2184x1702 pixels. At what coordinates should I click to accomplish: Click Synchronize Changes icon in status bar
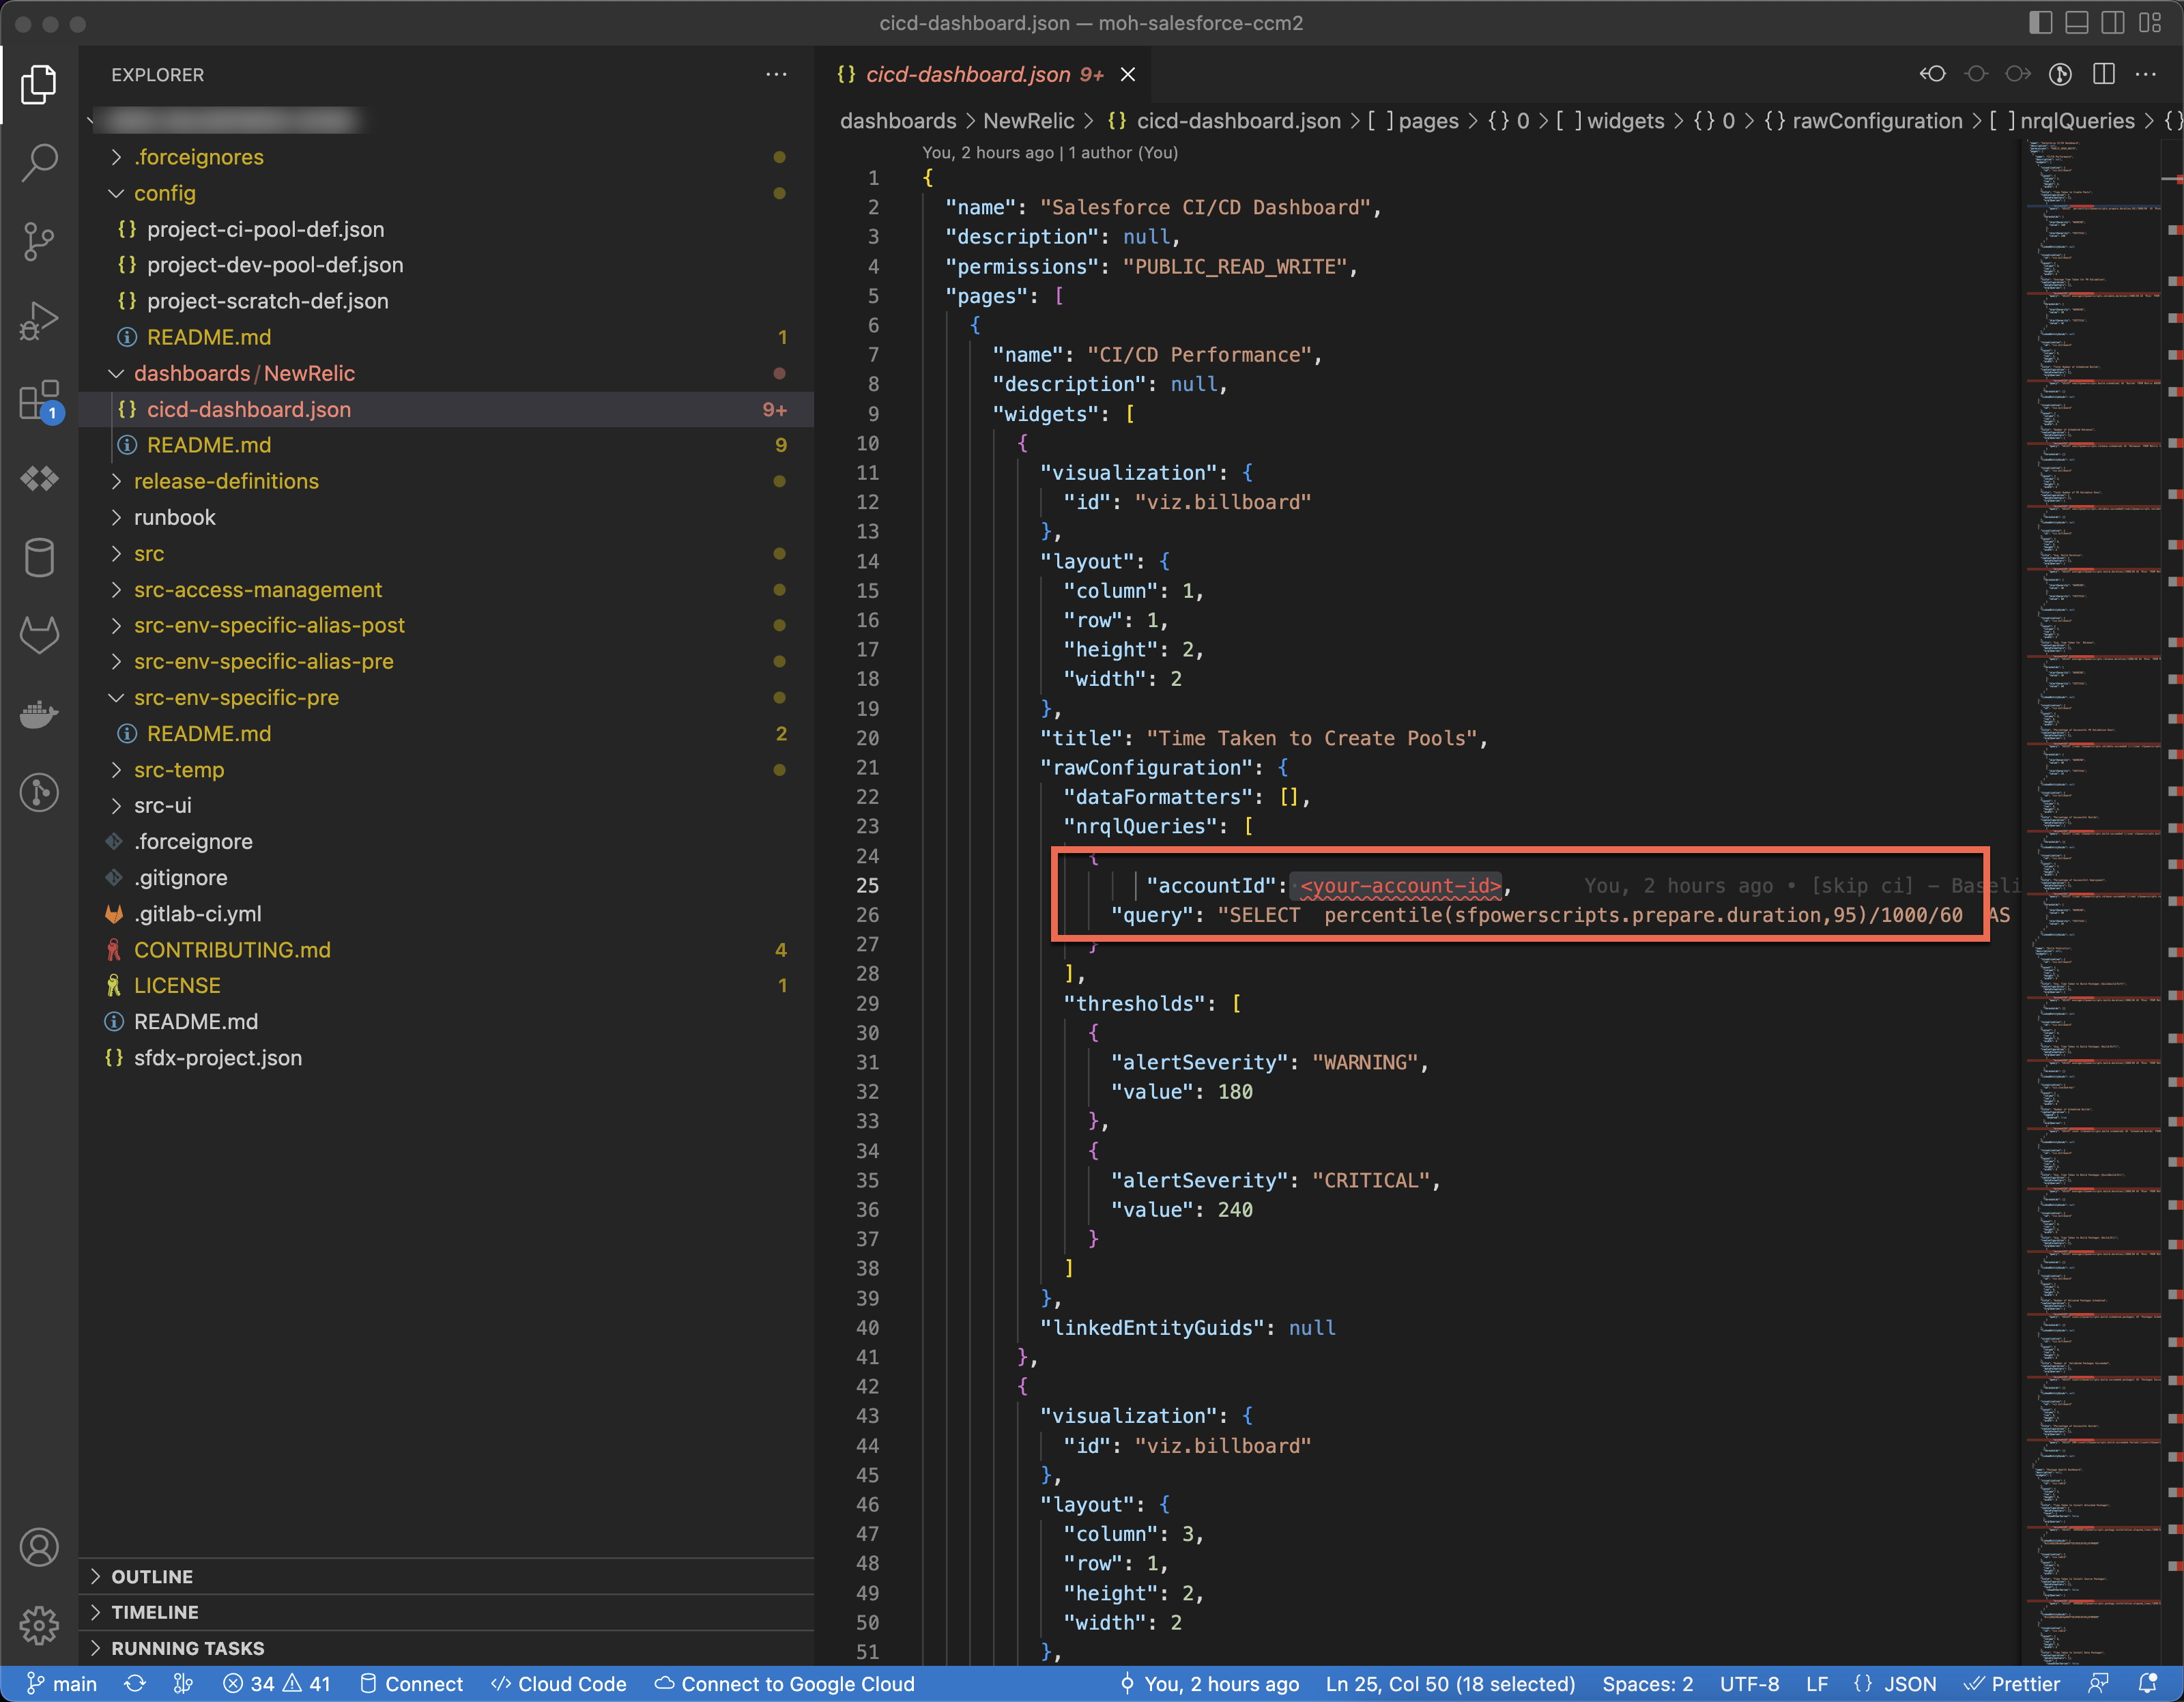pyautogui.click(x=135, y=1684)
